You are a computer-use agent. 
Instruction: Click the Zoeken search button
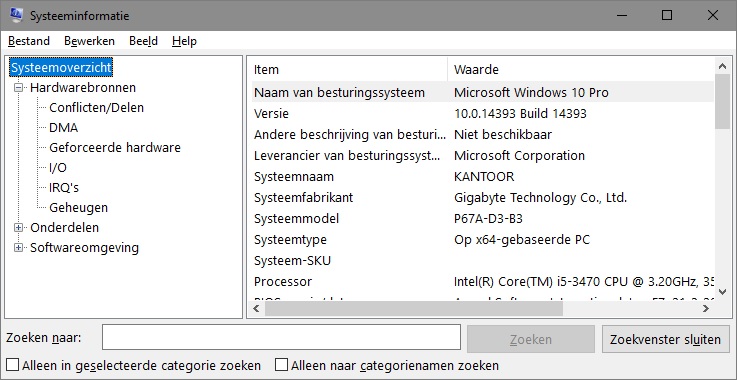531,339
